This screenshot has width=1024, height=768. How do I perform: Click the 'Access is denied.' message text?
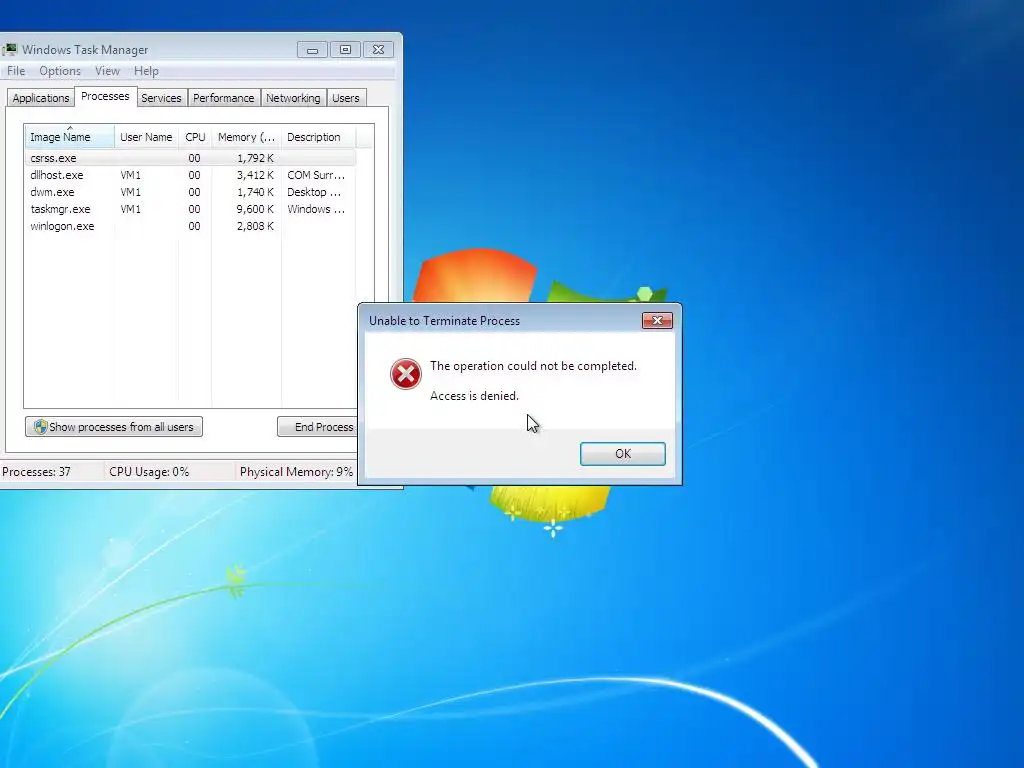point(474,396)
